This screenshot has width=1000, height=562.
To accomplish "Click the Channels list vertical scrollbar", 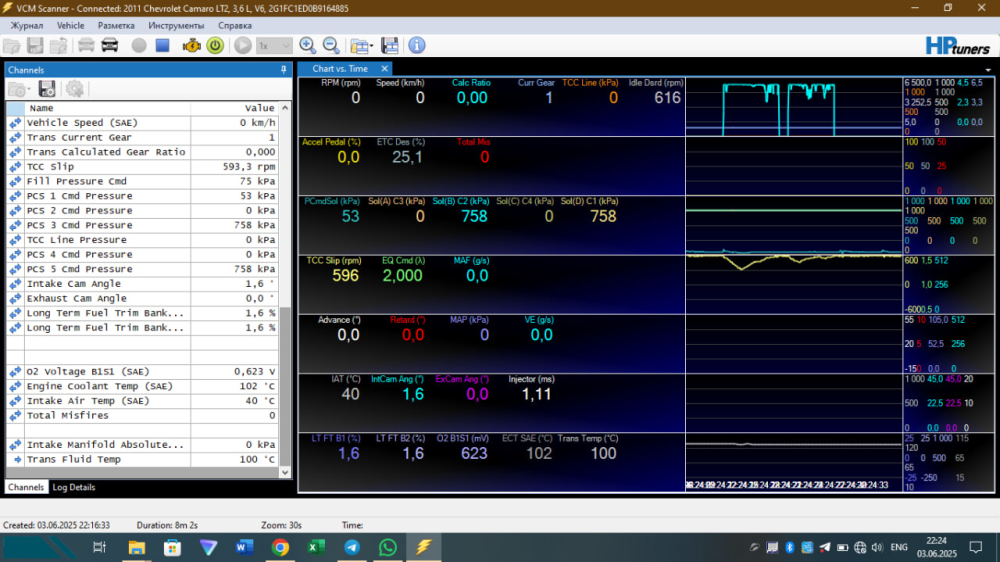I will (285, 300).
